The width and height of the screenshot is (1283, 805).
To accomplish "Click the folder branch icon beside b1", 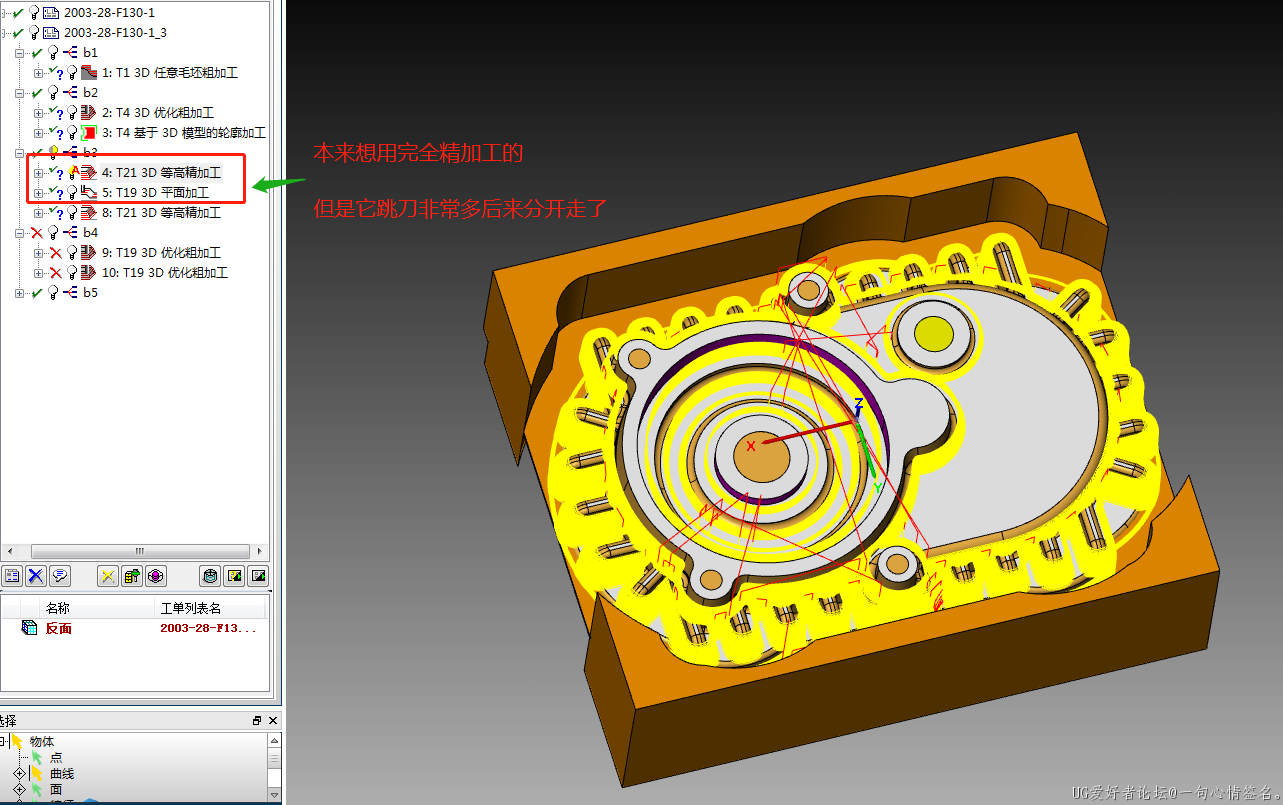I will [x=70, y=53].
